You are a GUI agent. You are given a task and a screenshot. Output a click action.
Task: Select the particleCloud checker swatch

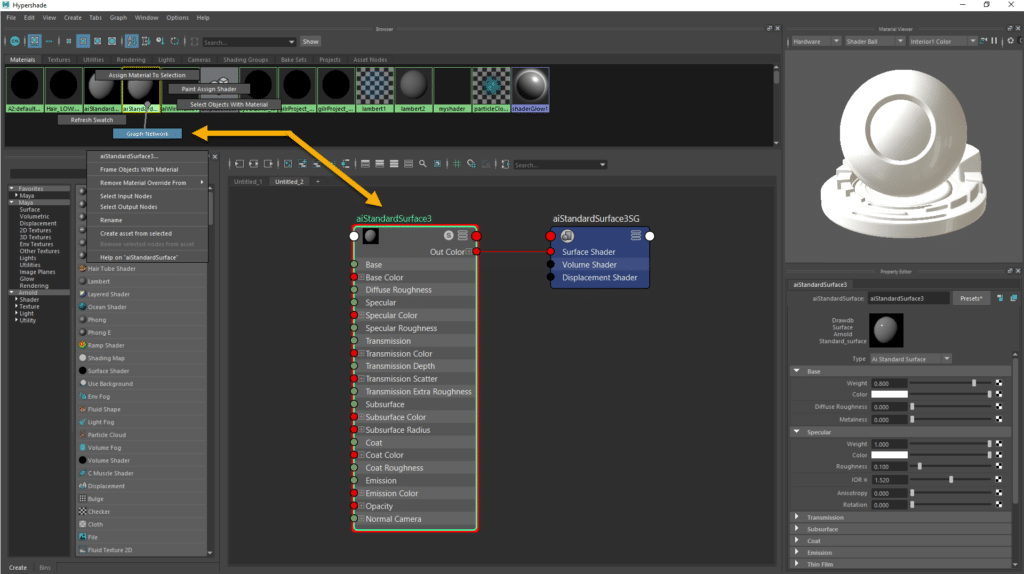point(491,89)
